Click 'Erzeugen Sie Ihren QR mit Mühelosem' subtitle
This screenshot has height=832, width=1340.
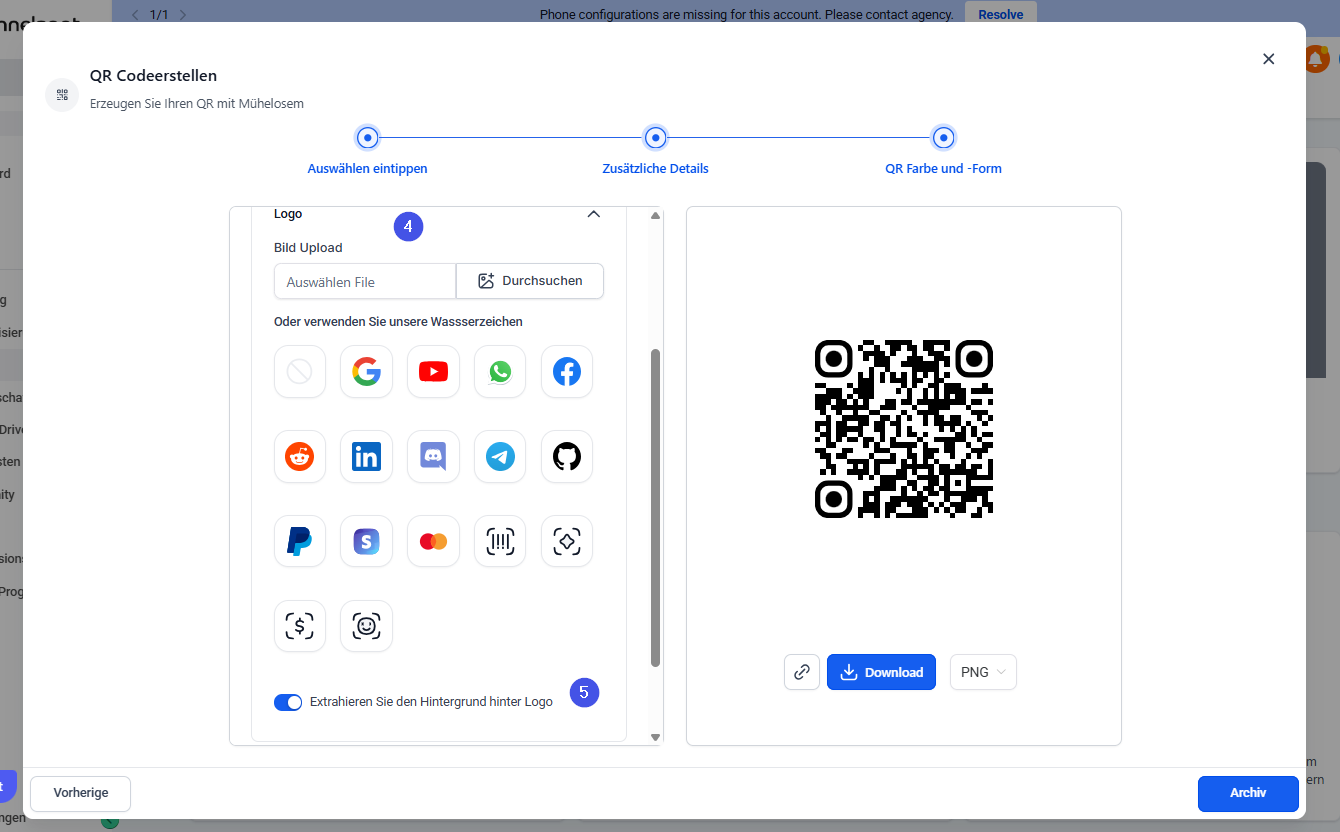(x=197, y=103)
